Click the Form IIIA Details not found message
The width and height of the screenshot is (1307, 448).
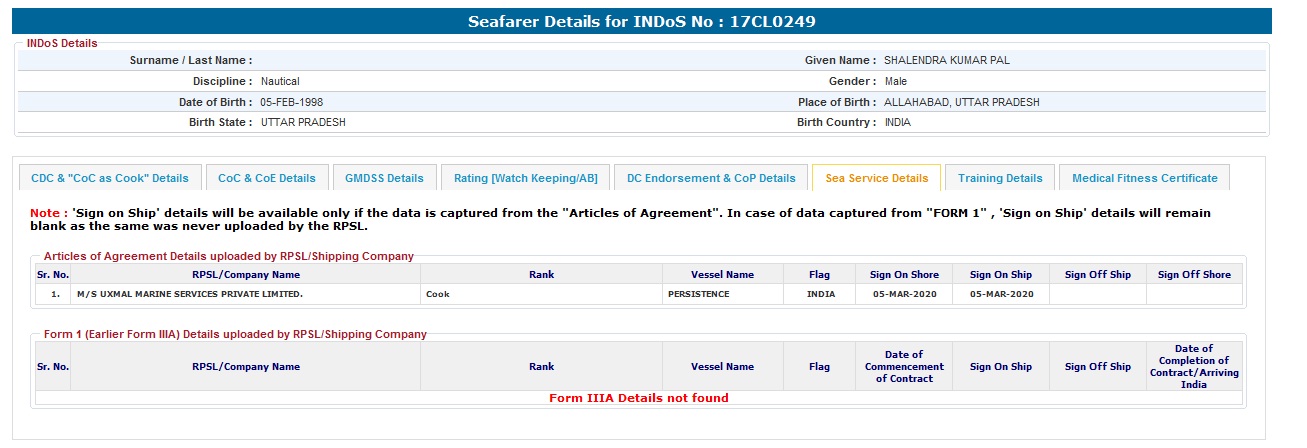click(x=639, y=398)
